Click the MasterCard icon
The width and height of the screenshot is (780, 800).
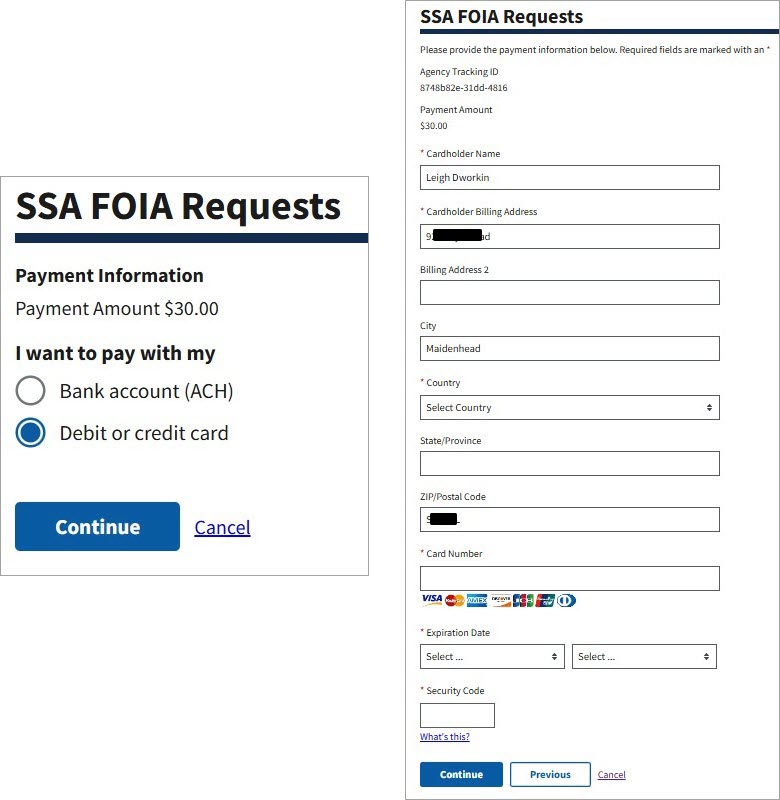(455, 598)
